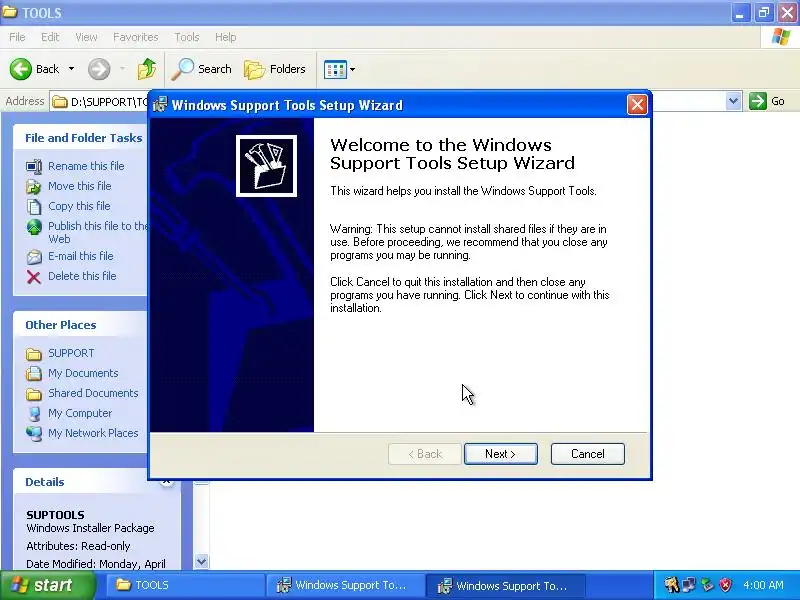The image size is (800, 600).
Task: Close the Setup Wizard with red X
Action: [x=637, y=105]
